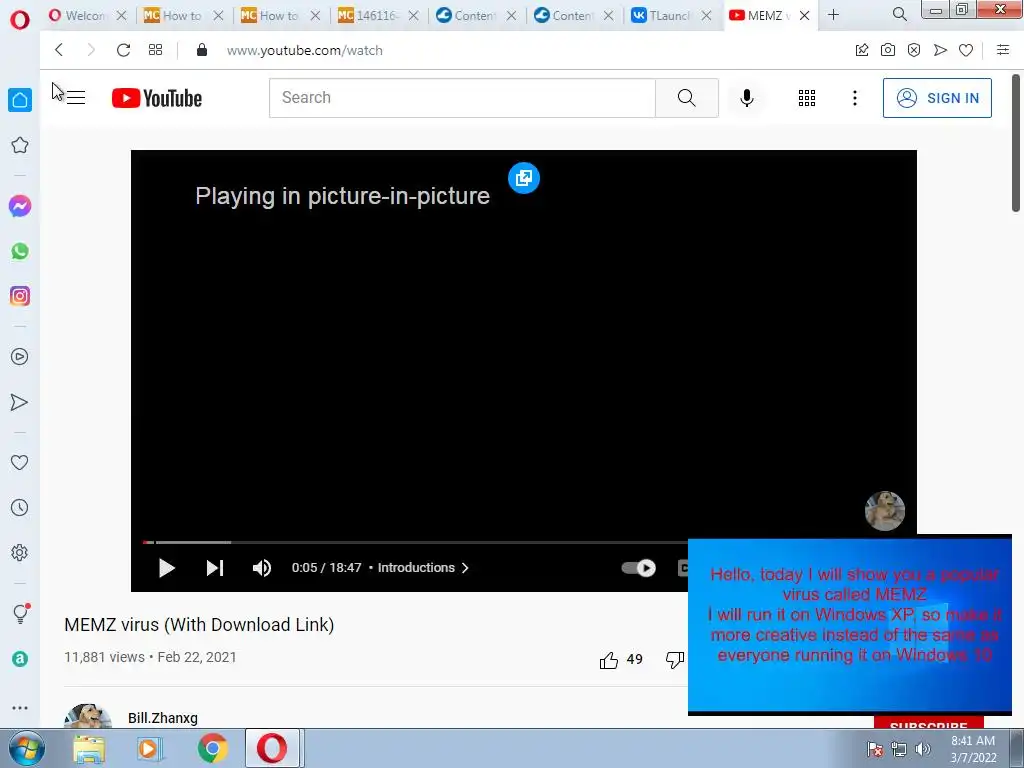Viewport: 1024px width, 768px height.
Task: Click the picture-in-picture floating video
Action: click(x=850, y=625)
